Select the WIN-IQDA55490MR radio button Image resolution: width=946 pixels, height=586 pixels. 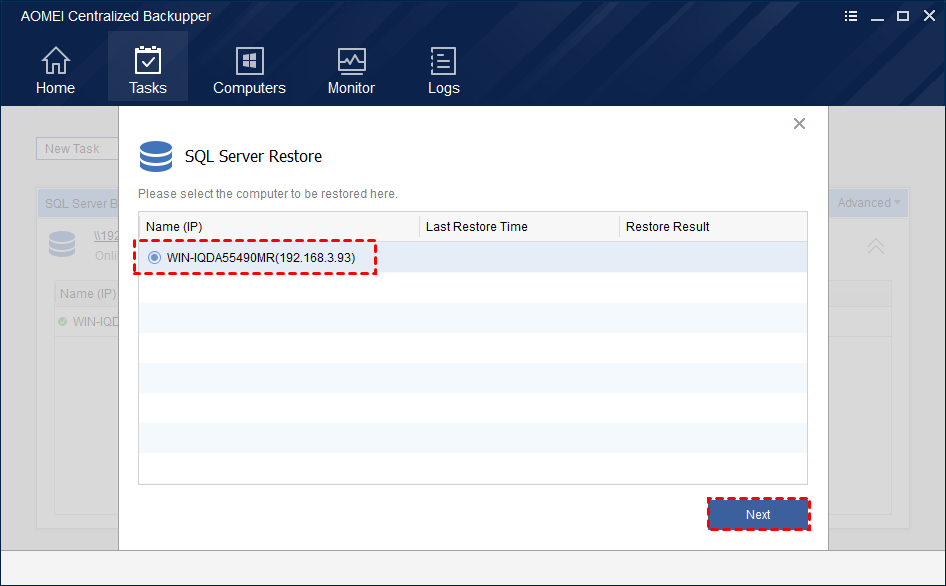click(x=154, y=258)
